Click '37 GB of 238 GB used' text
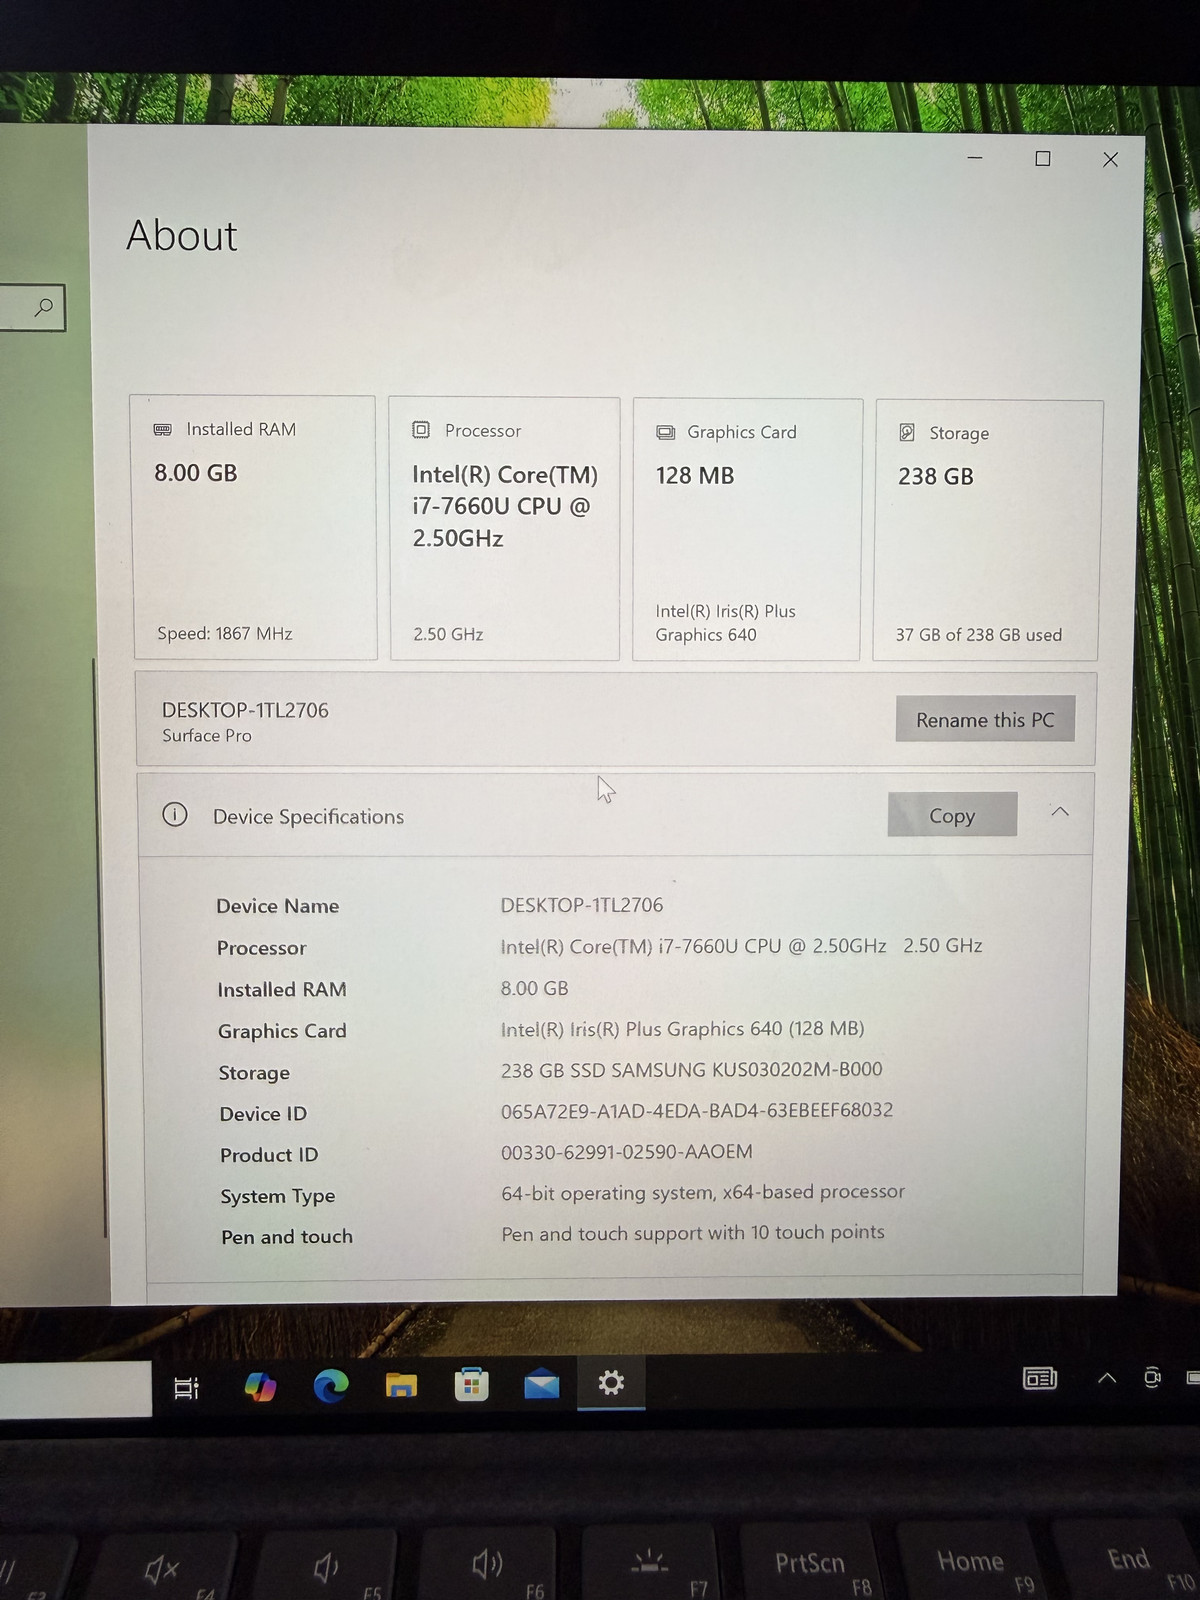 (x=979, y=635)
